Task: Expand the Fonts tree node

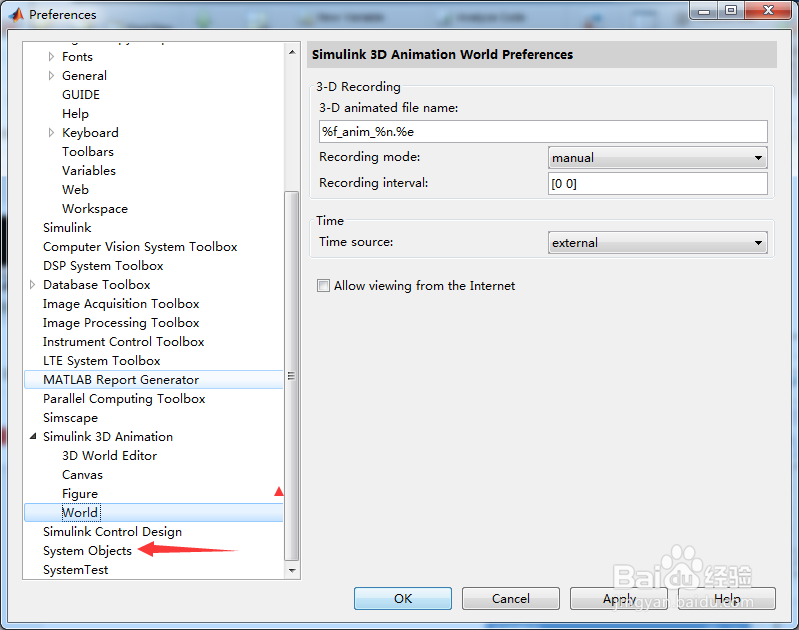Action: pos(51,57)
